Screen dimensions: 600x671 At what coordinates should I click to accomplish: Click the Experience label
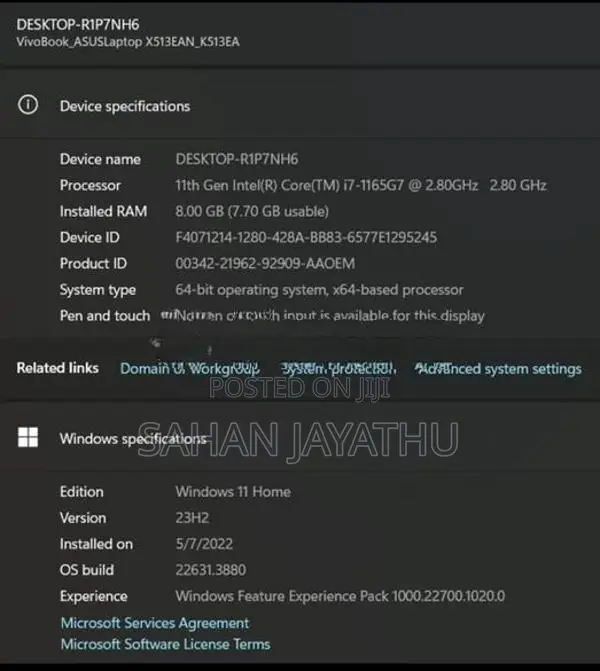coord(94,597)
